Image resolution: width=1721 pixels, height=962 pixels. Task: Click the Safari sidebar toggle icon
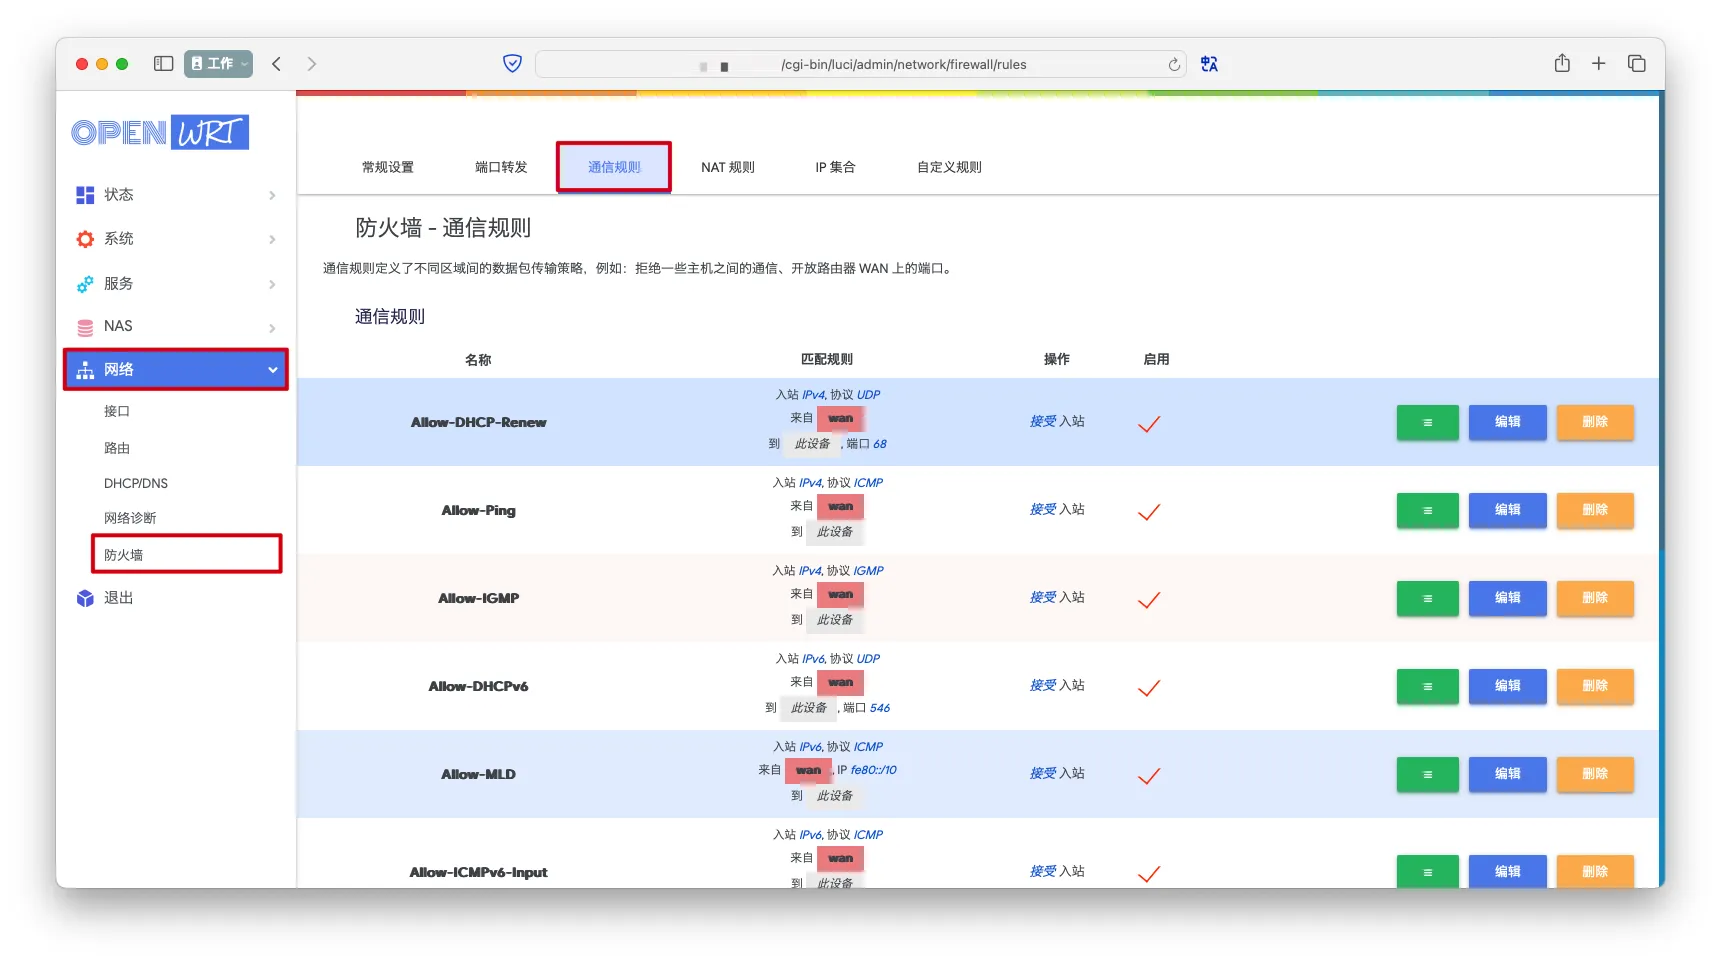[x=163, y=64]
